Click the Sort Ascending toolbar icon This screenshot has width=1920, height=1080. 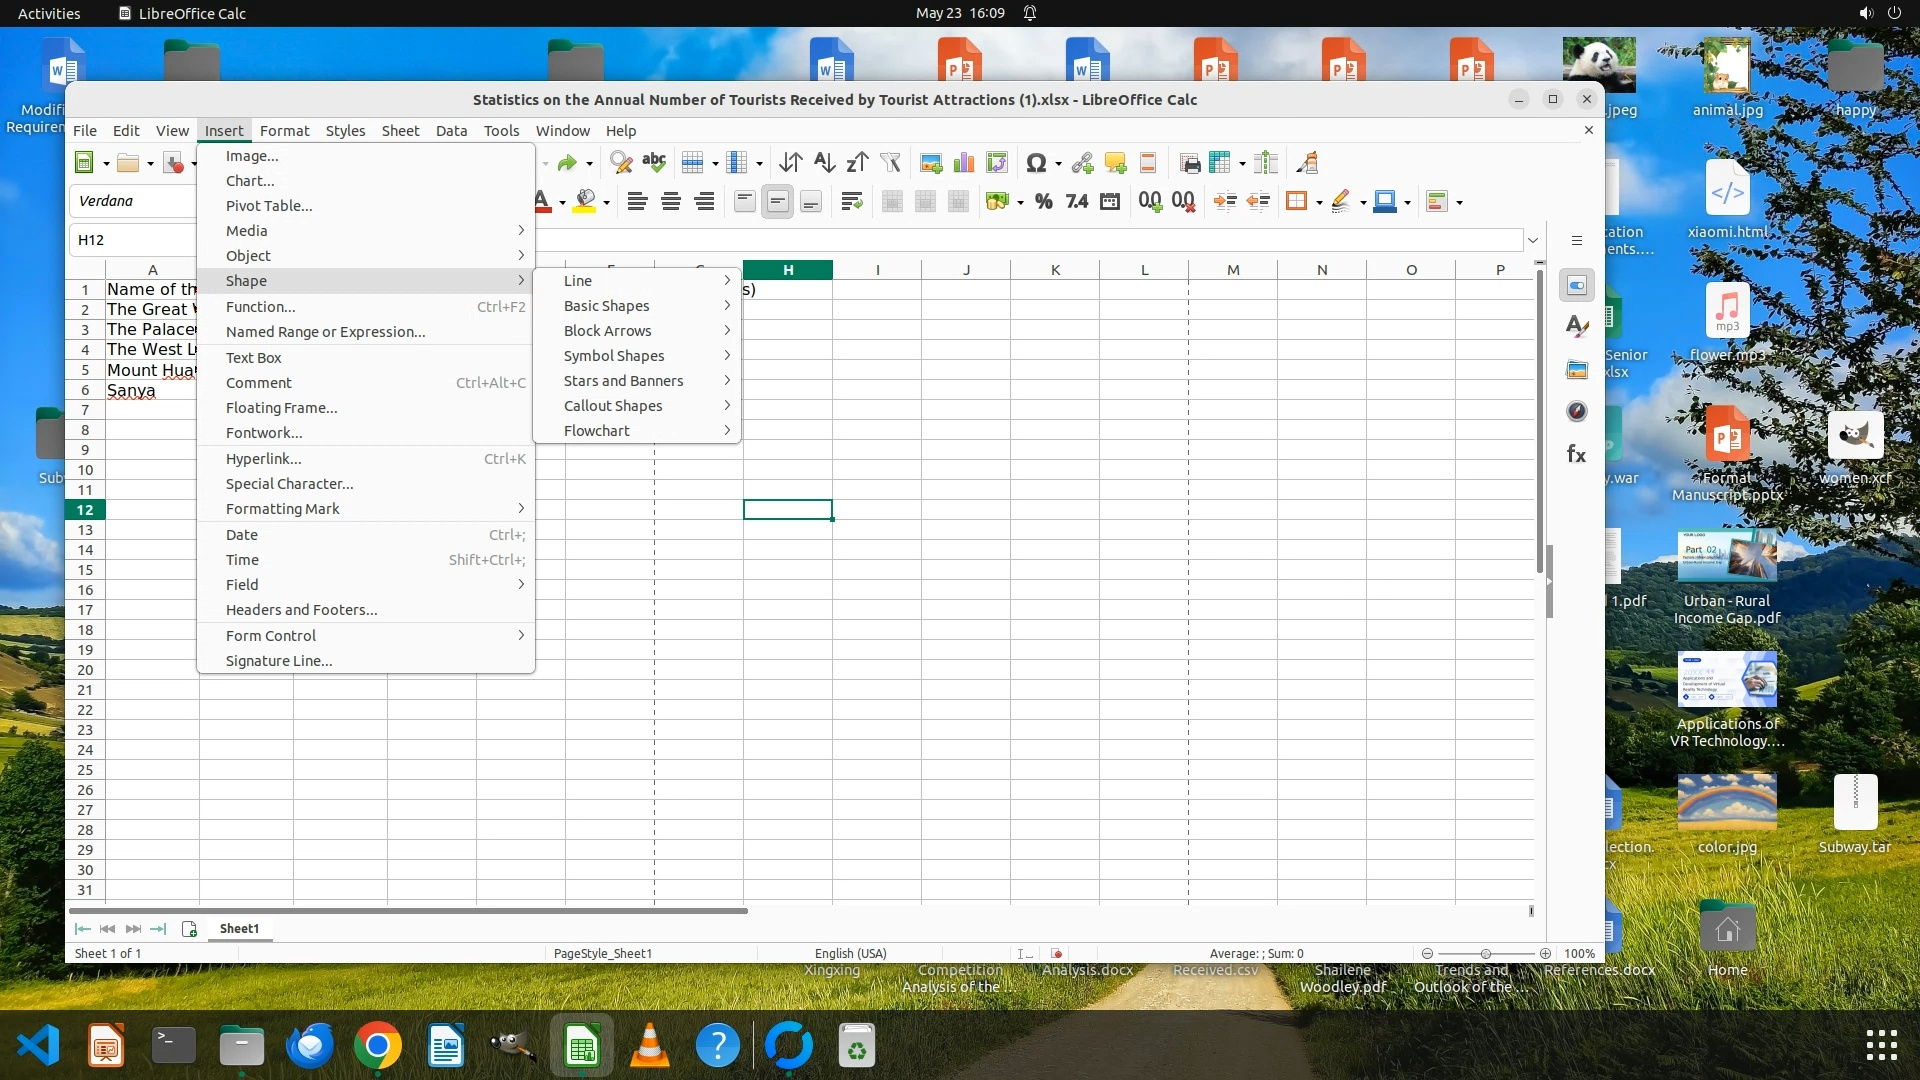point(824,163)
